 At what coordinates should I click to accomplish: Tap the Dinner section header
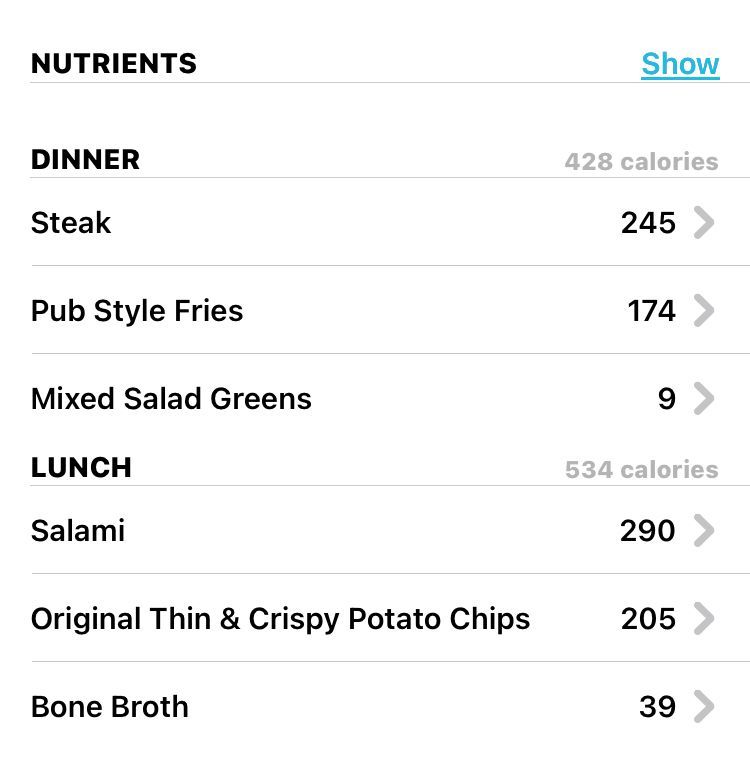click(85, 160)
